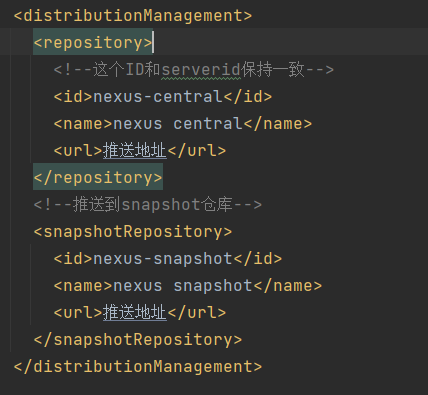Click the url line inside snapshotRepository block
The image size is (428, 395).
click(140, 313)
